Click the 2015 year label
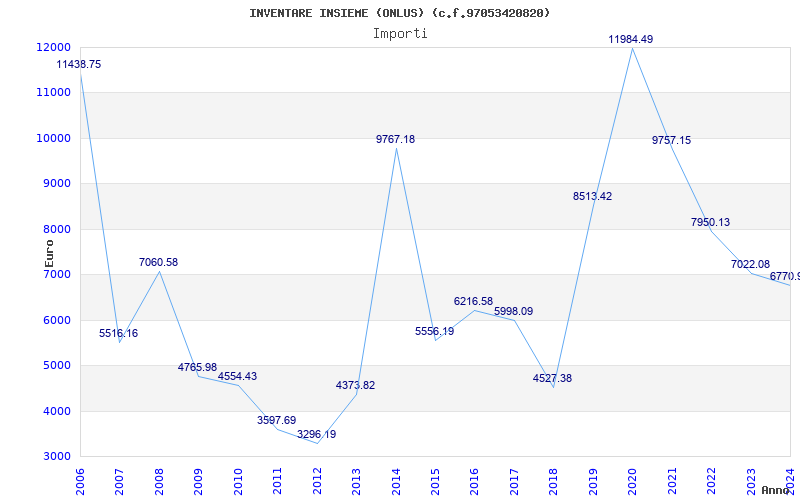Screen dimensions: 800x500 (436, 481)
